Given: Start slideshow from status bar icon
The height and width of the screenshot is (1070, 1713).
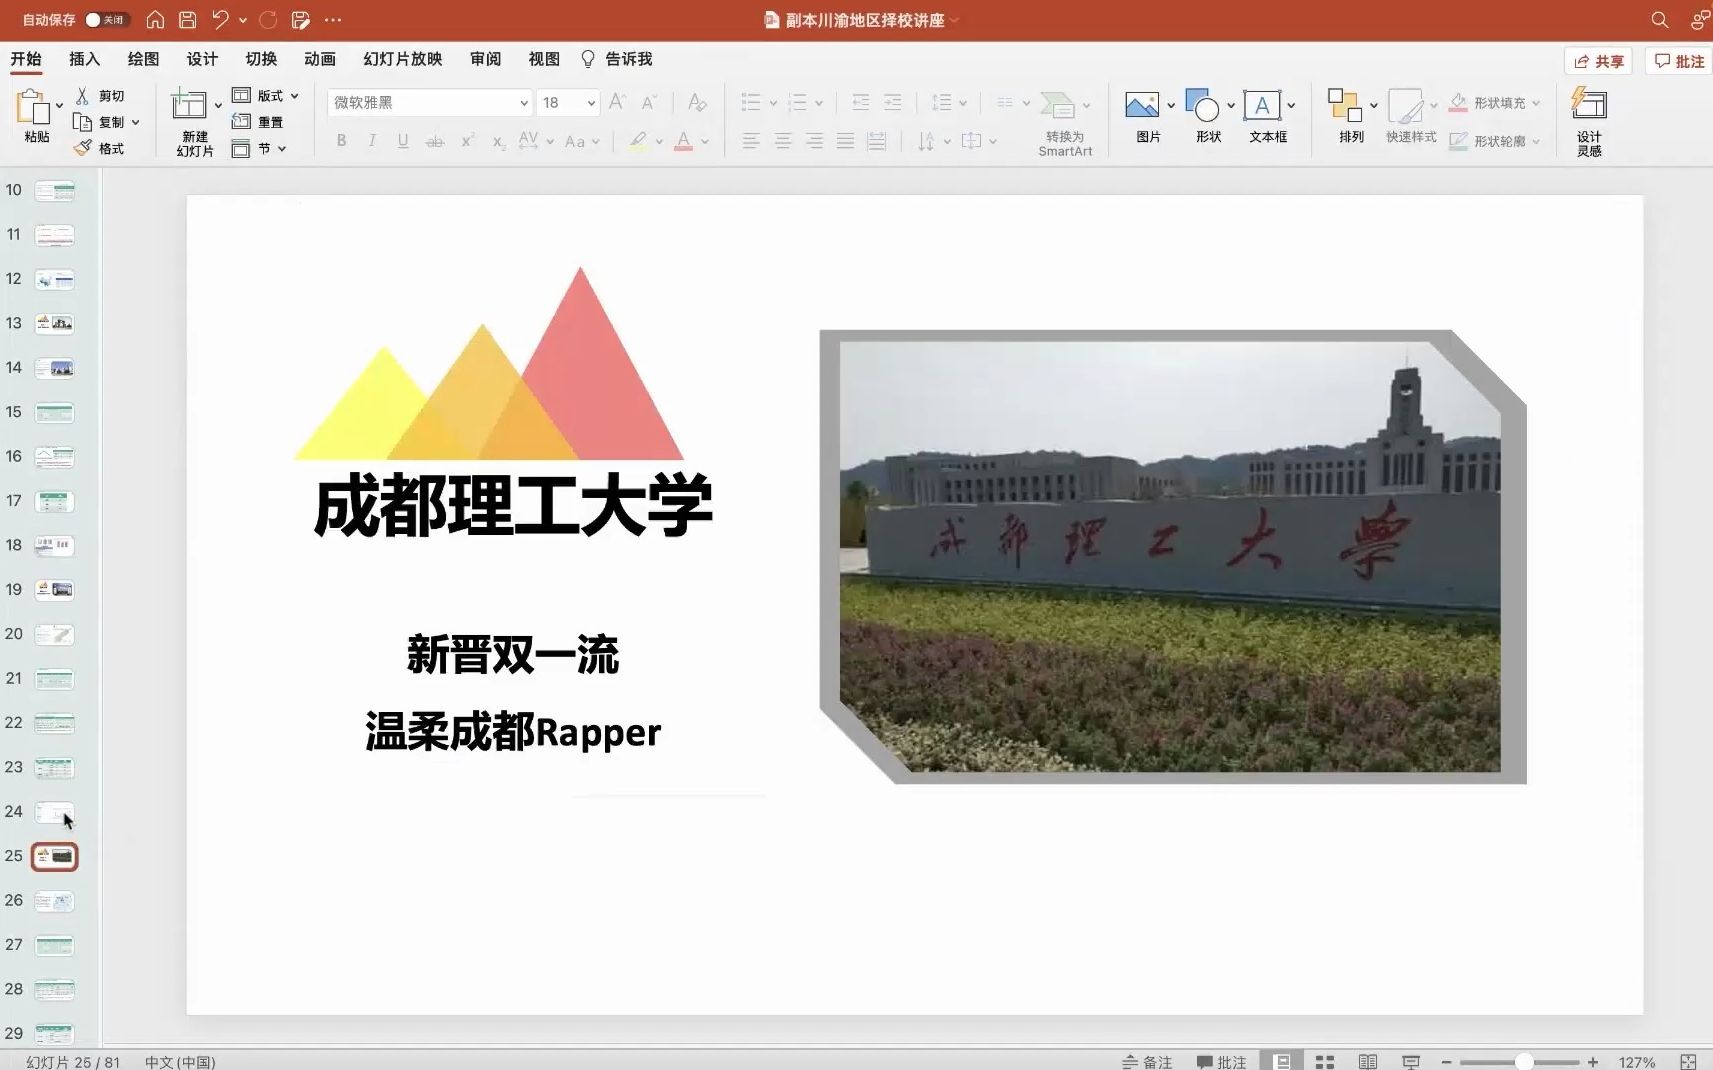Looking at the screenshot, I should 1411,1062.
